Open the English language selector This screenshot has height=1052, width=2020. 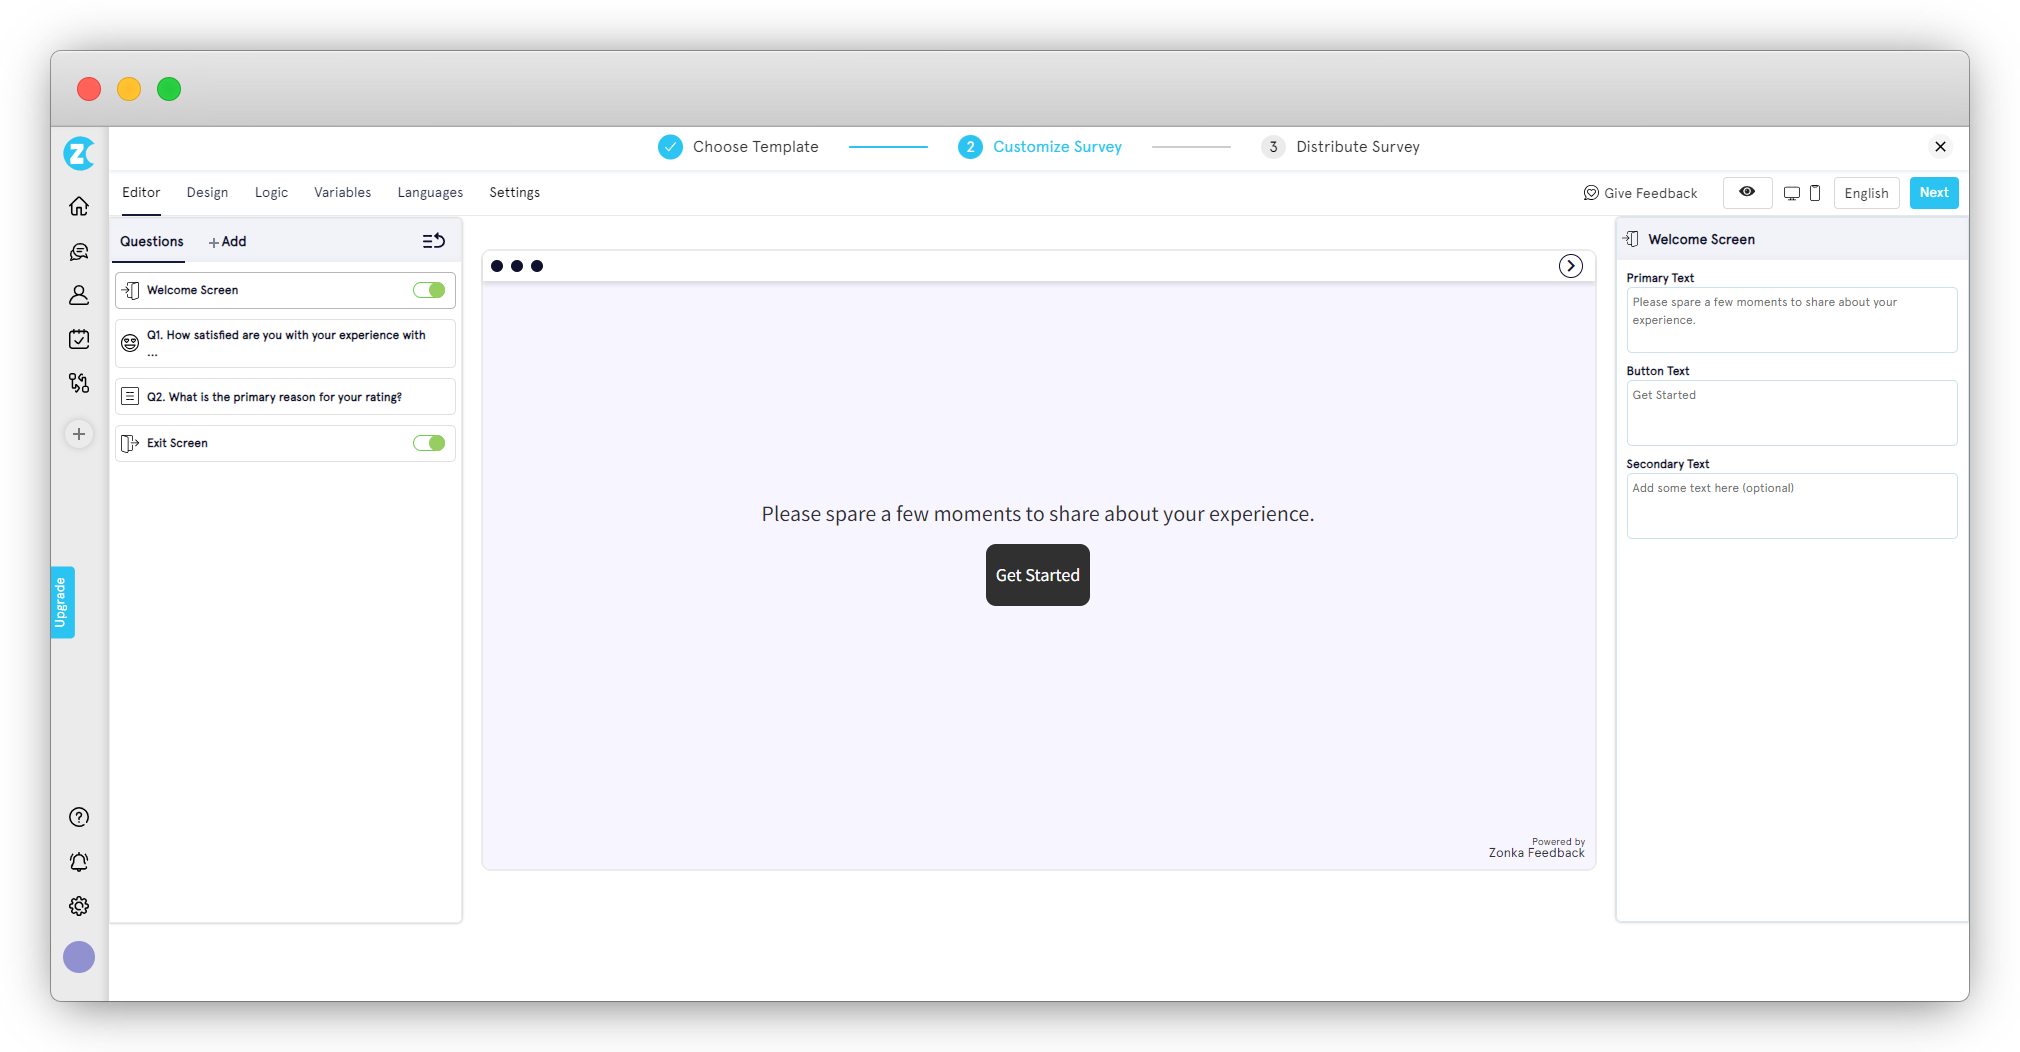[1866, 192]
